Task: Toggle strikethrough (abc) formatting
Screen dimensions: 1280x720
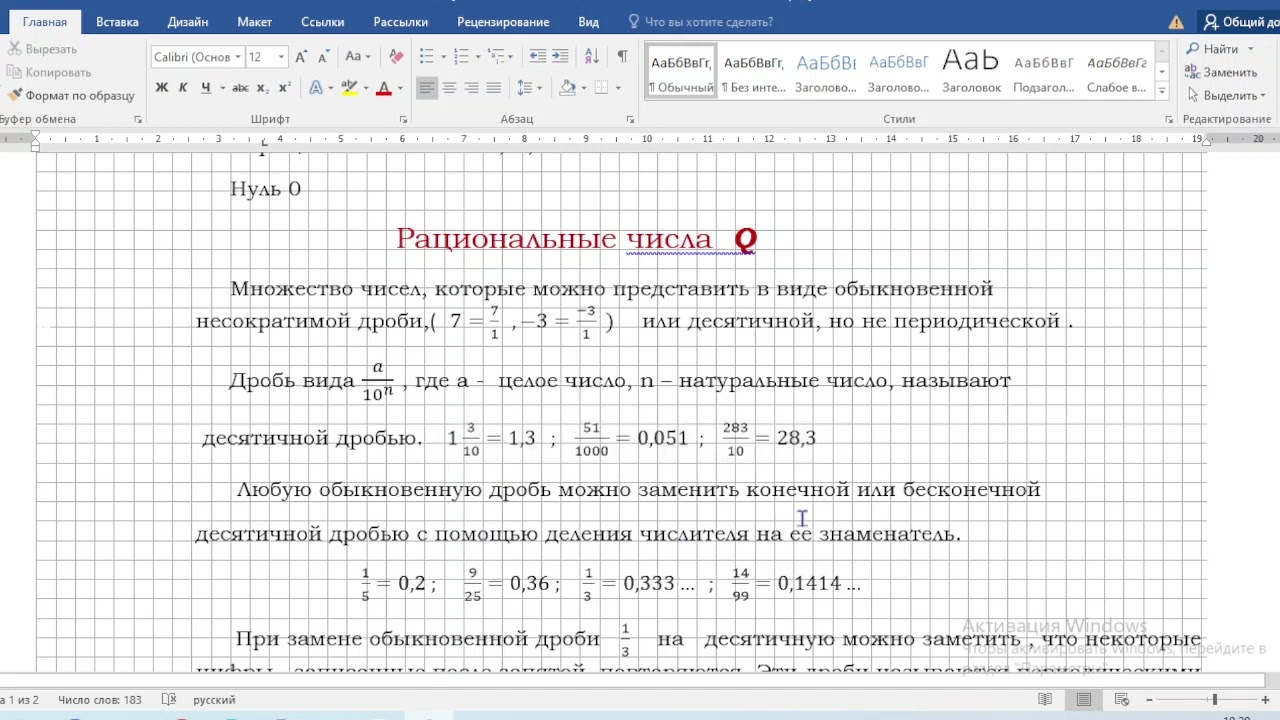Action: point(240,88)
